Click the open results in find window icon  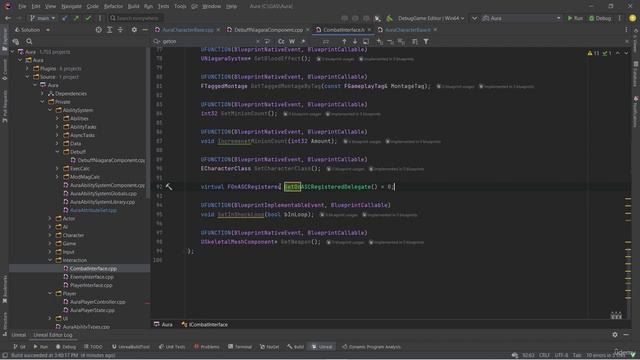pos(366,41)
